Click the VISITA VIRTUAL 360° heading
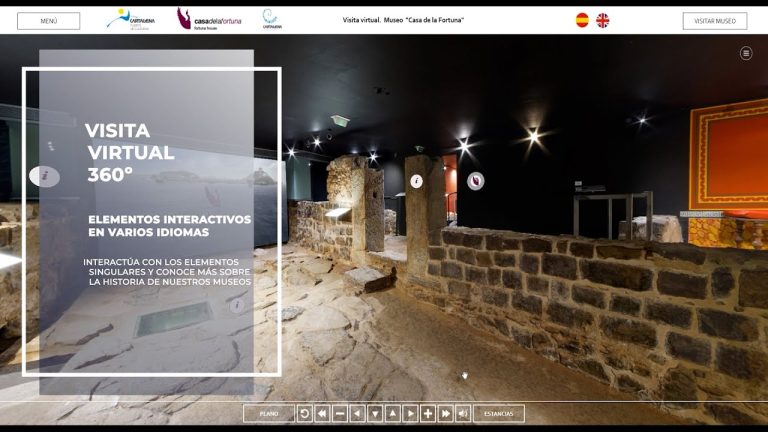768x432 pixels. point(130,152)
